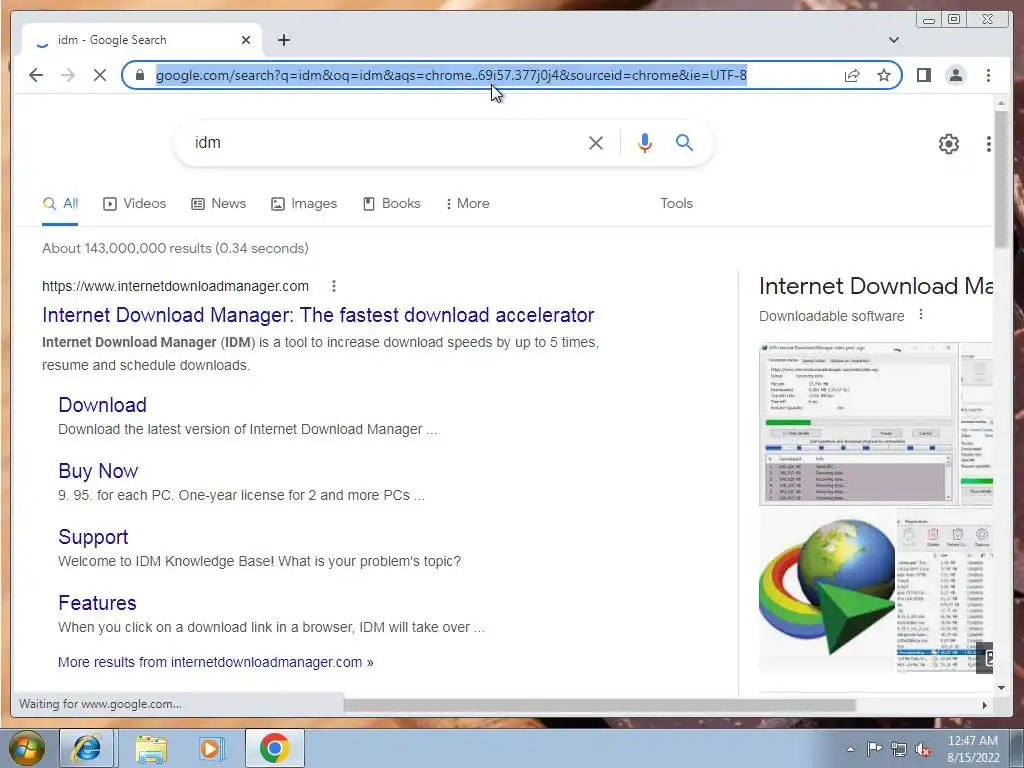This screenshot has width=1024, height=768.
Task: Click the 'Internet Download Ma' knowledge panel title
Action: (x=876, y=286)
